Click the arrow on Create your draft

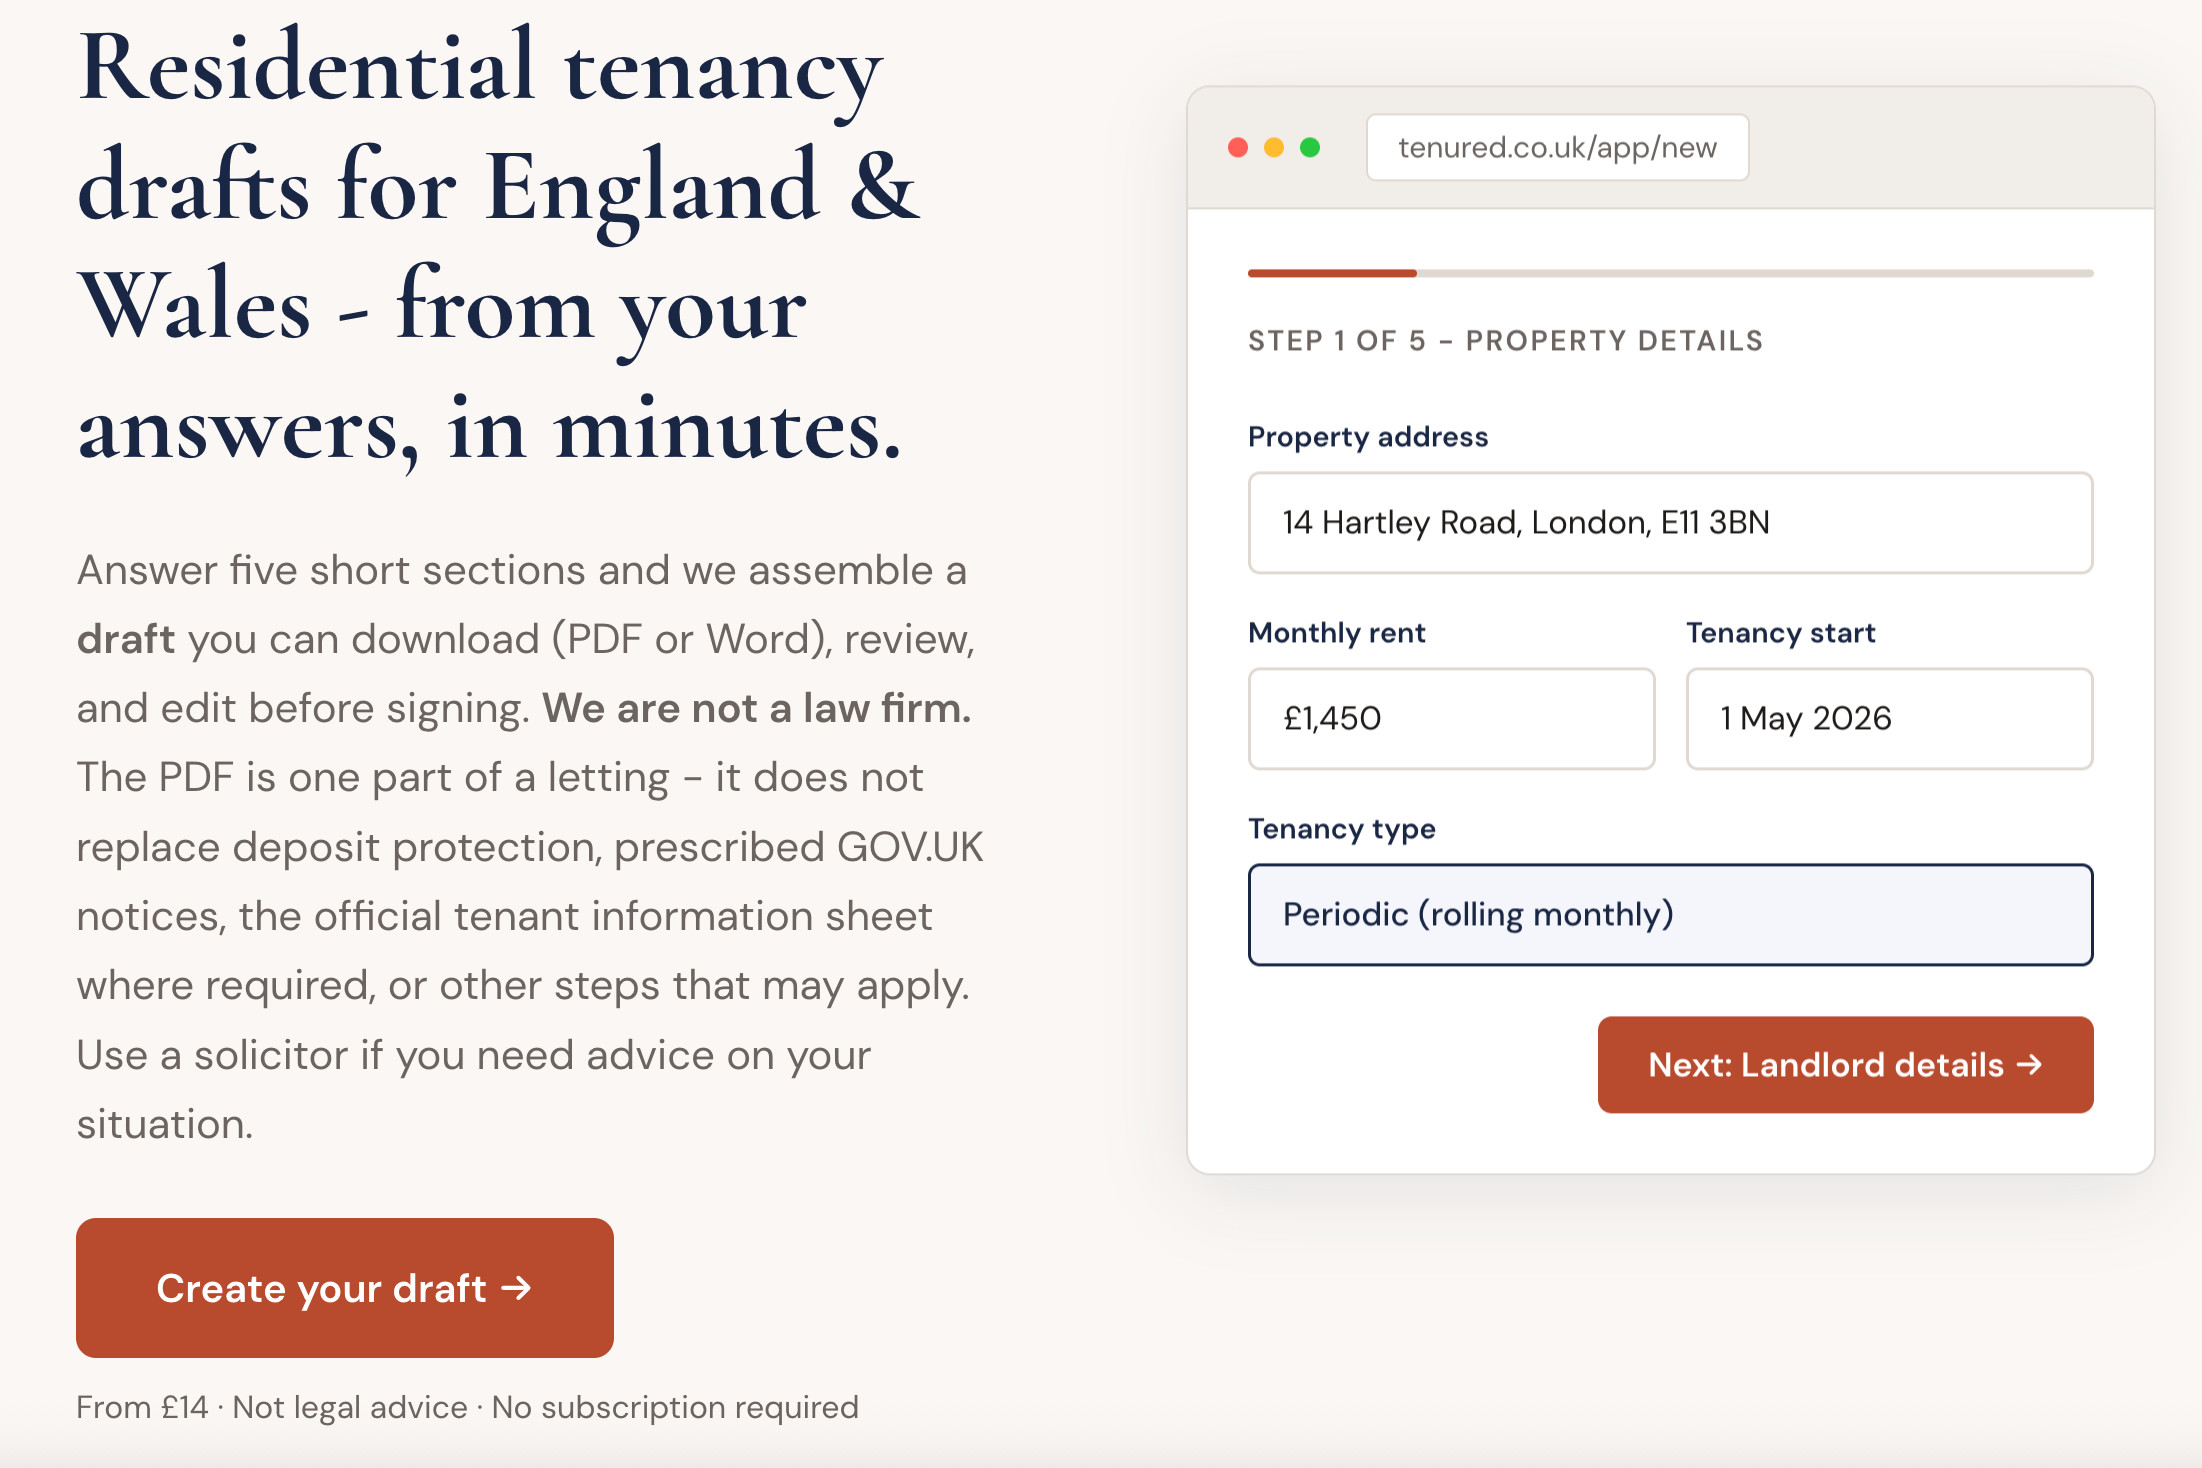[x=517, y=1288]
